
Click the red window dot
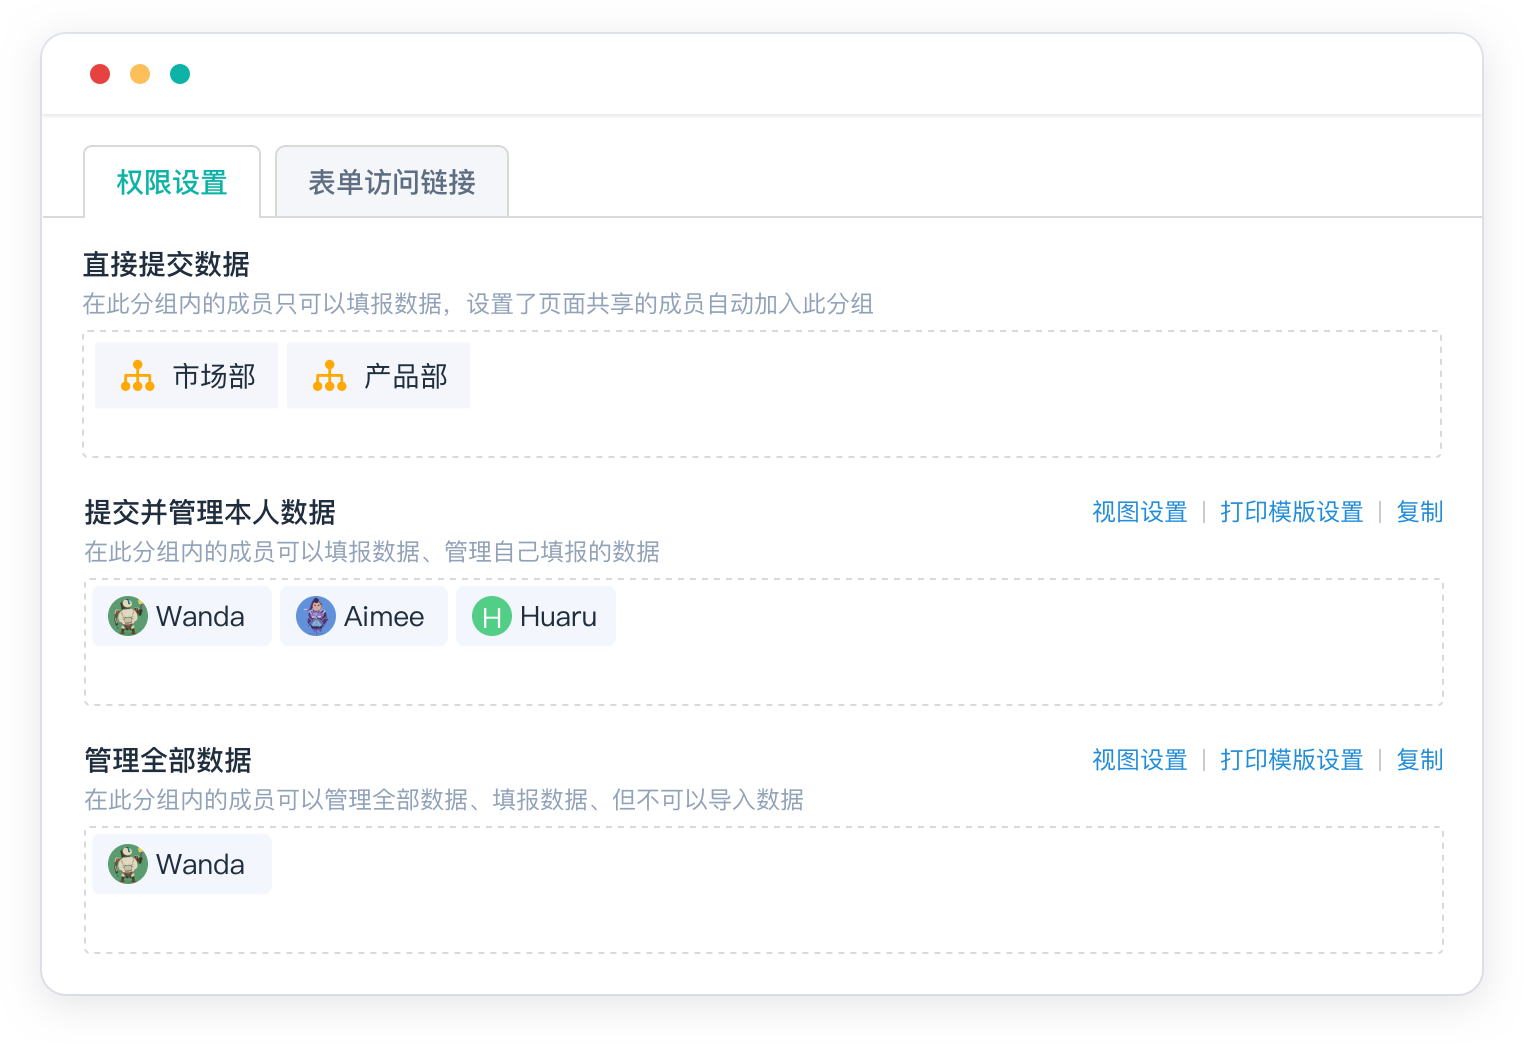[x=100, y=74]
